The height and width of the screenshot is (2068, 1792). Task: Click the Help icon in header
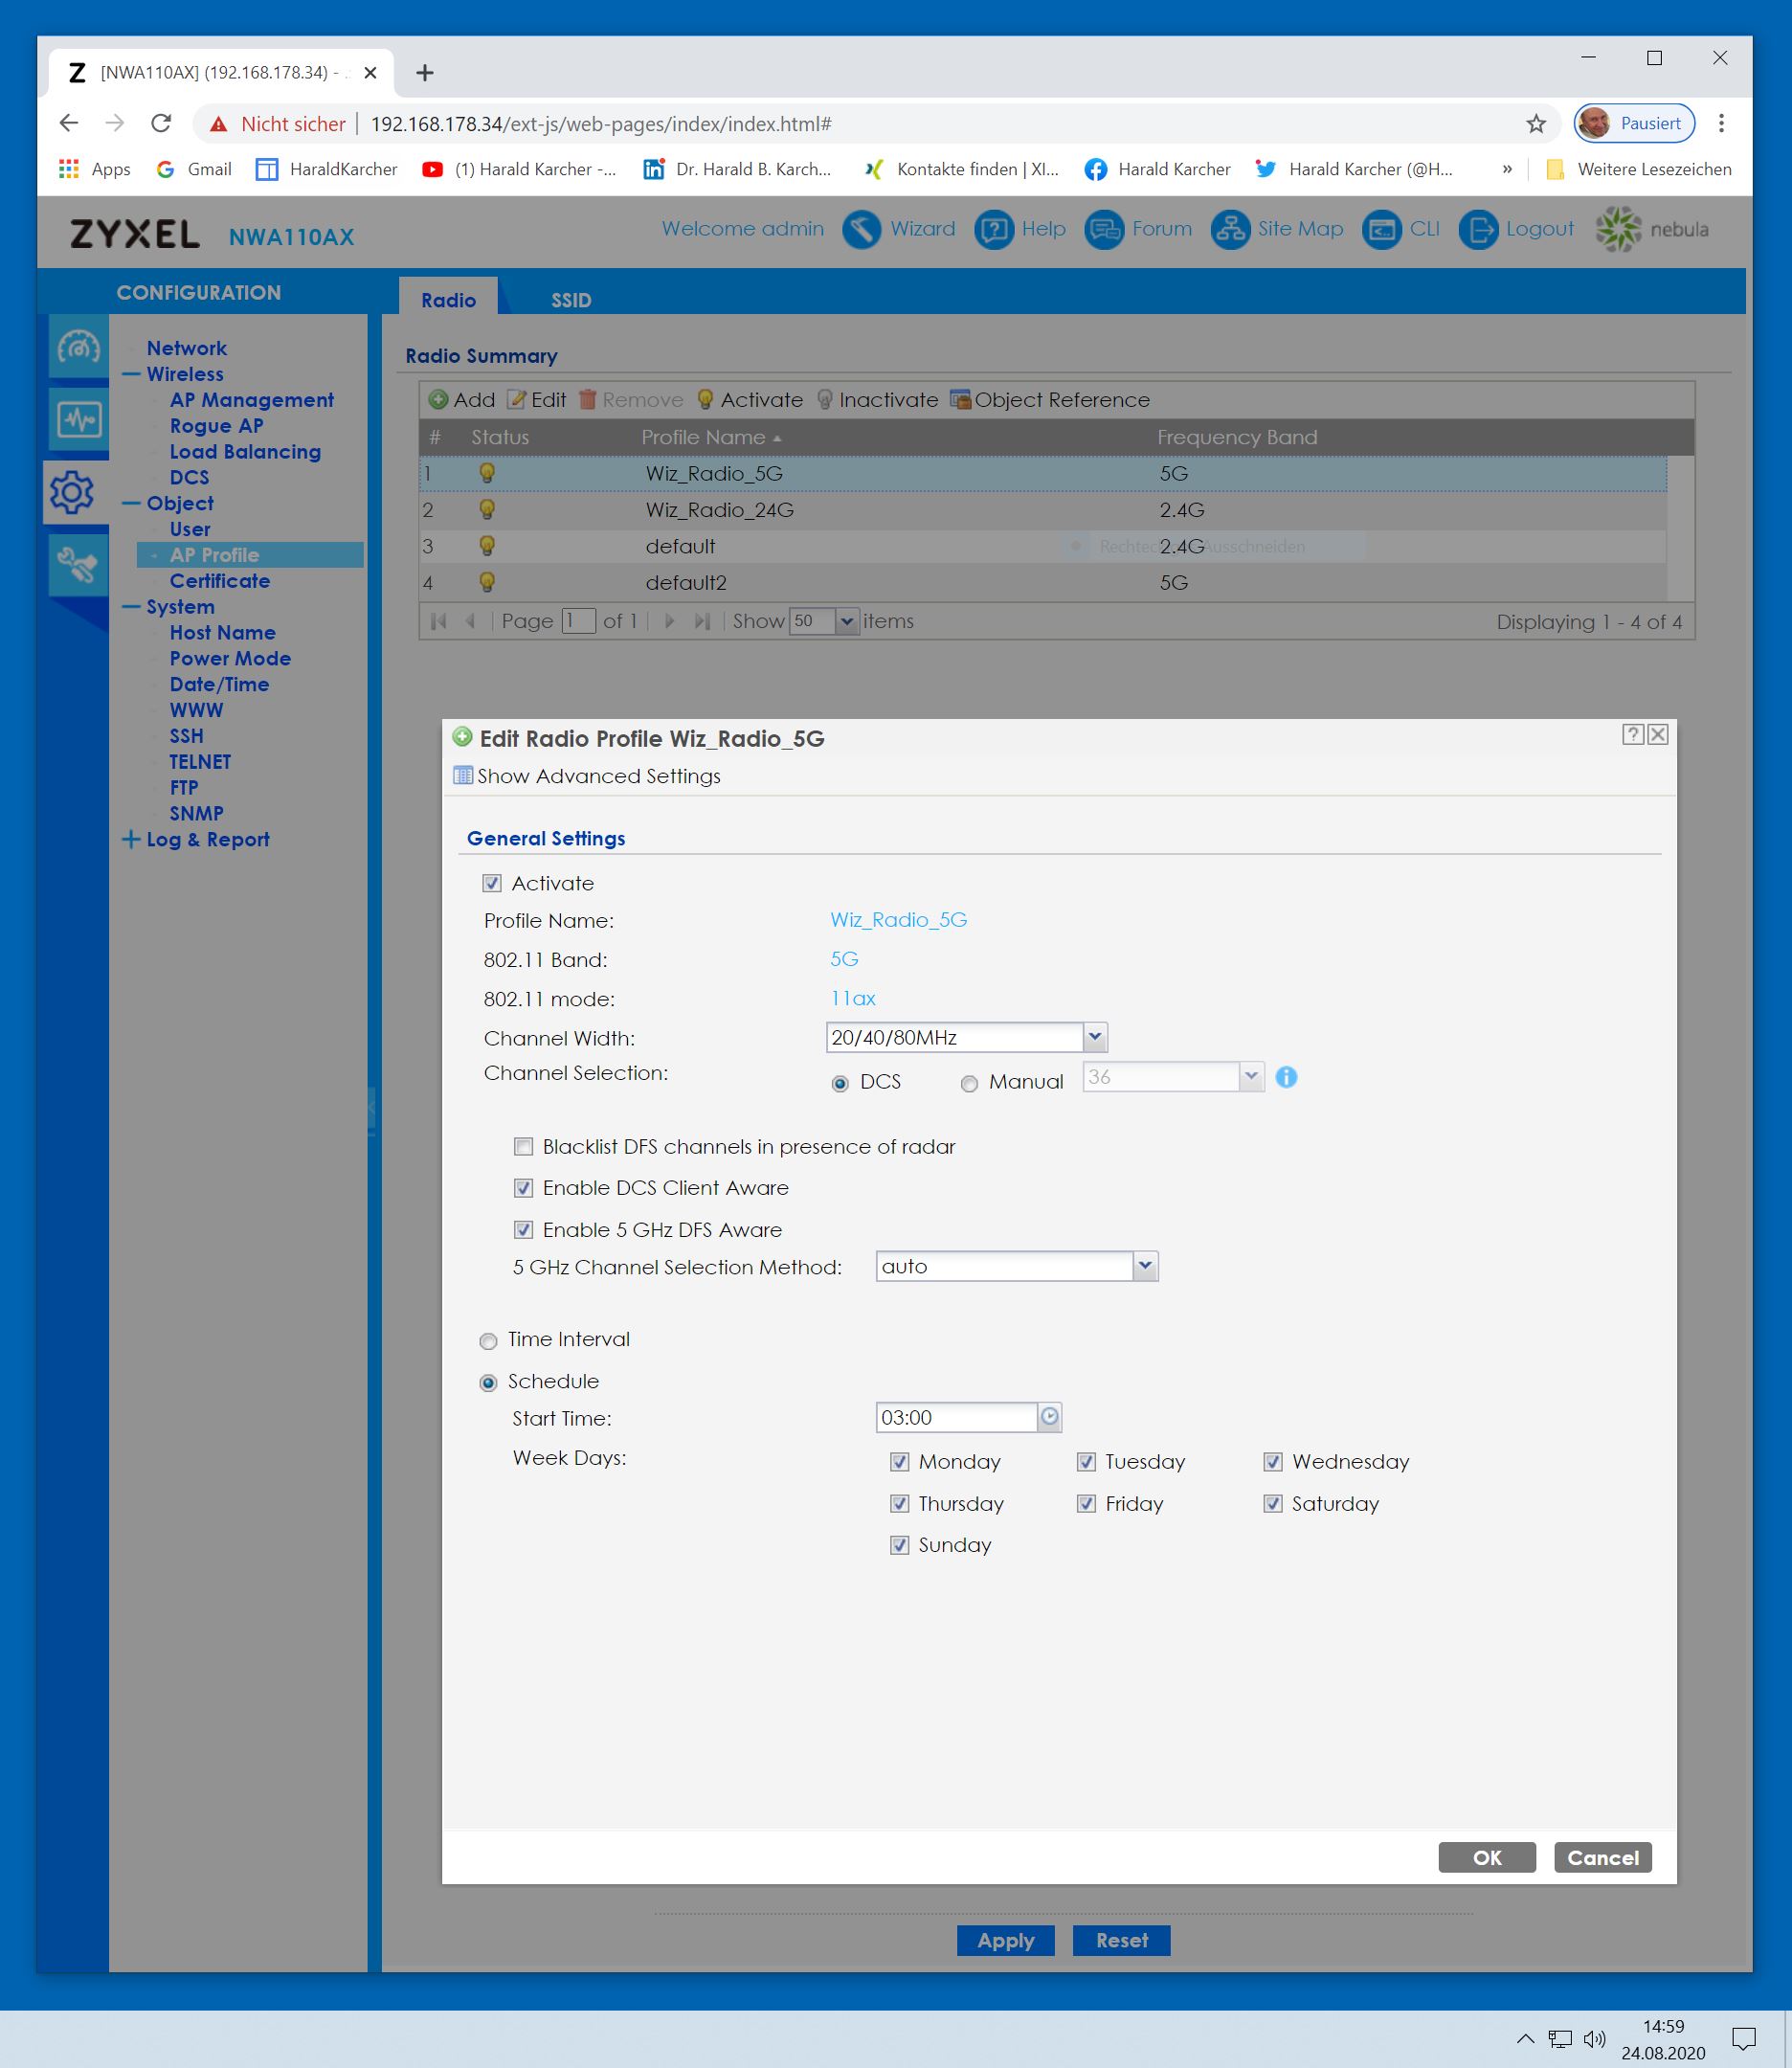(993, 229)
